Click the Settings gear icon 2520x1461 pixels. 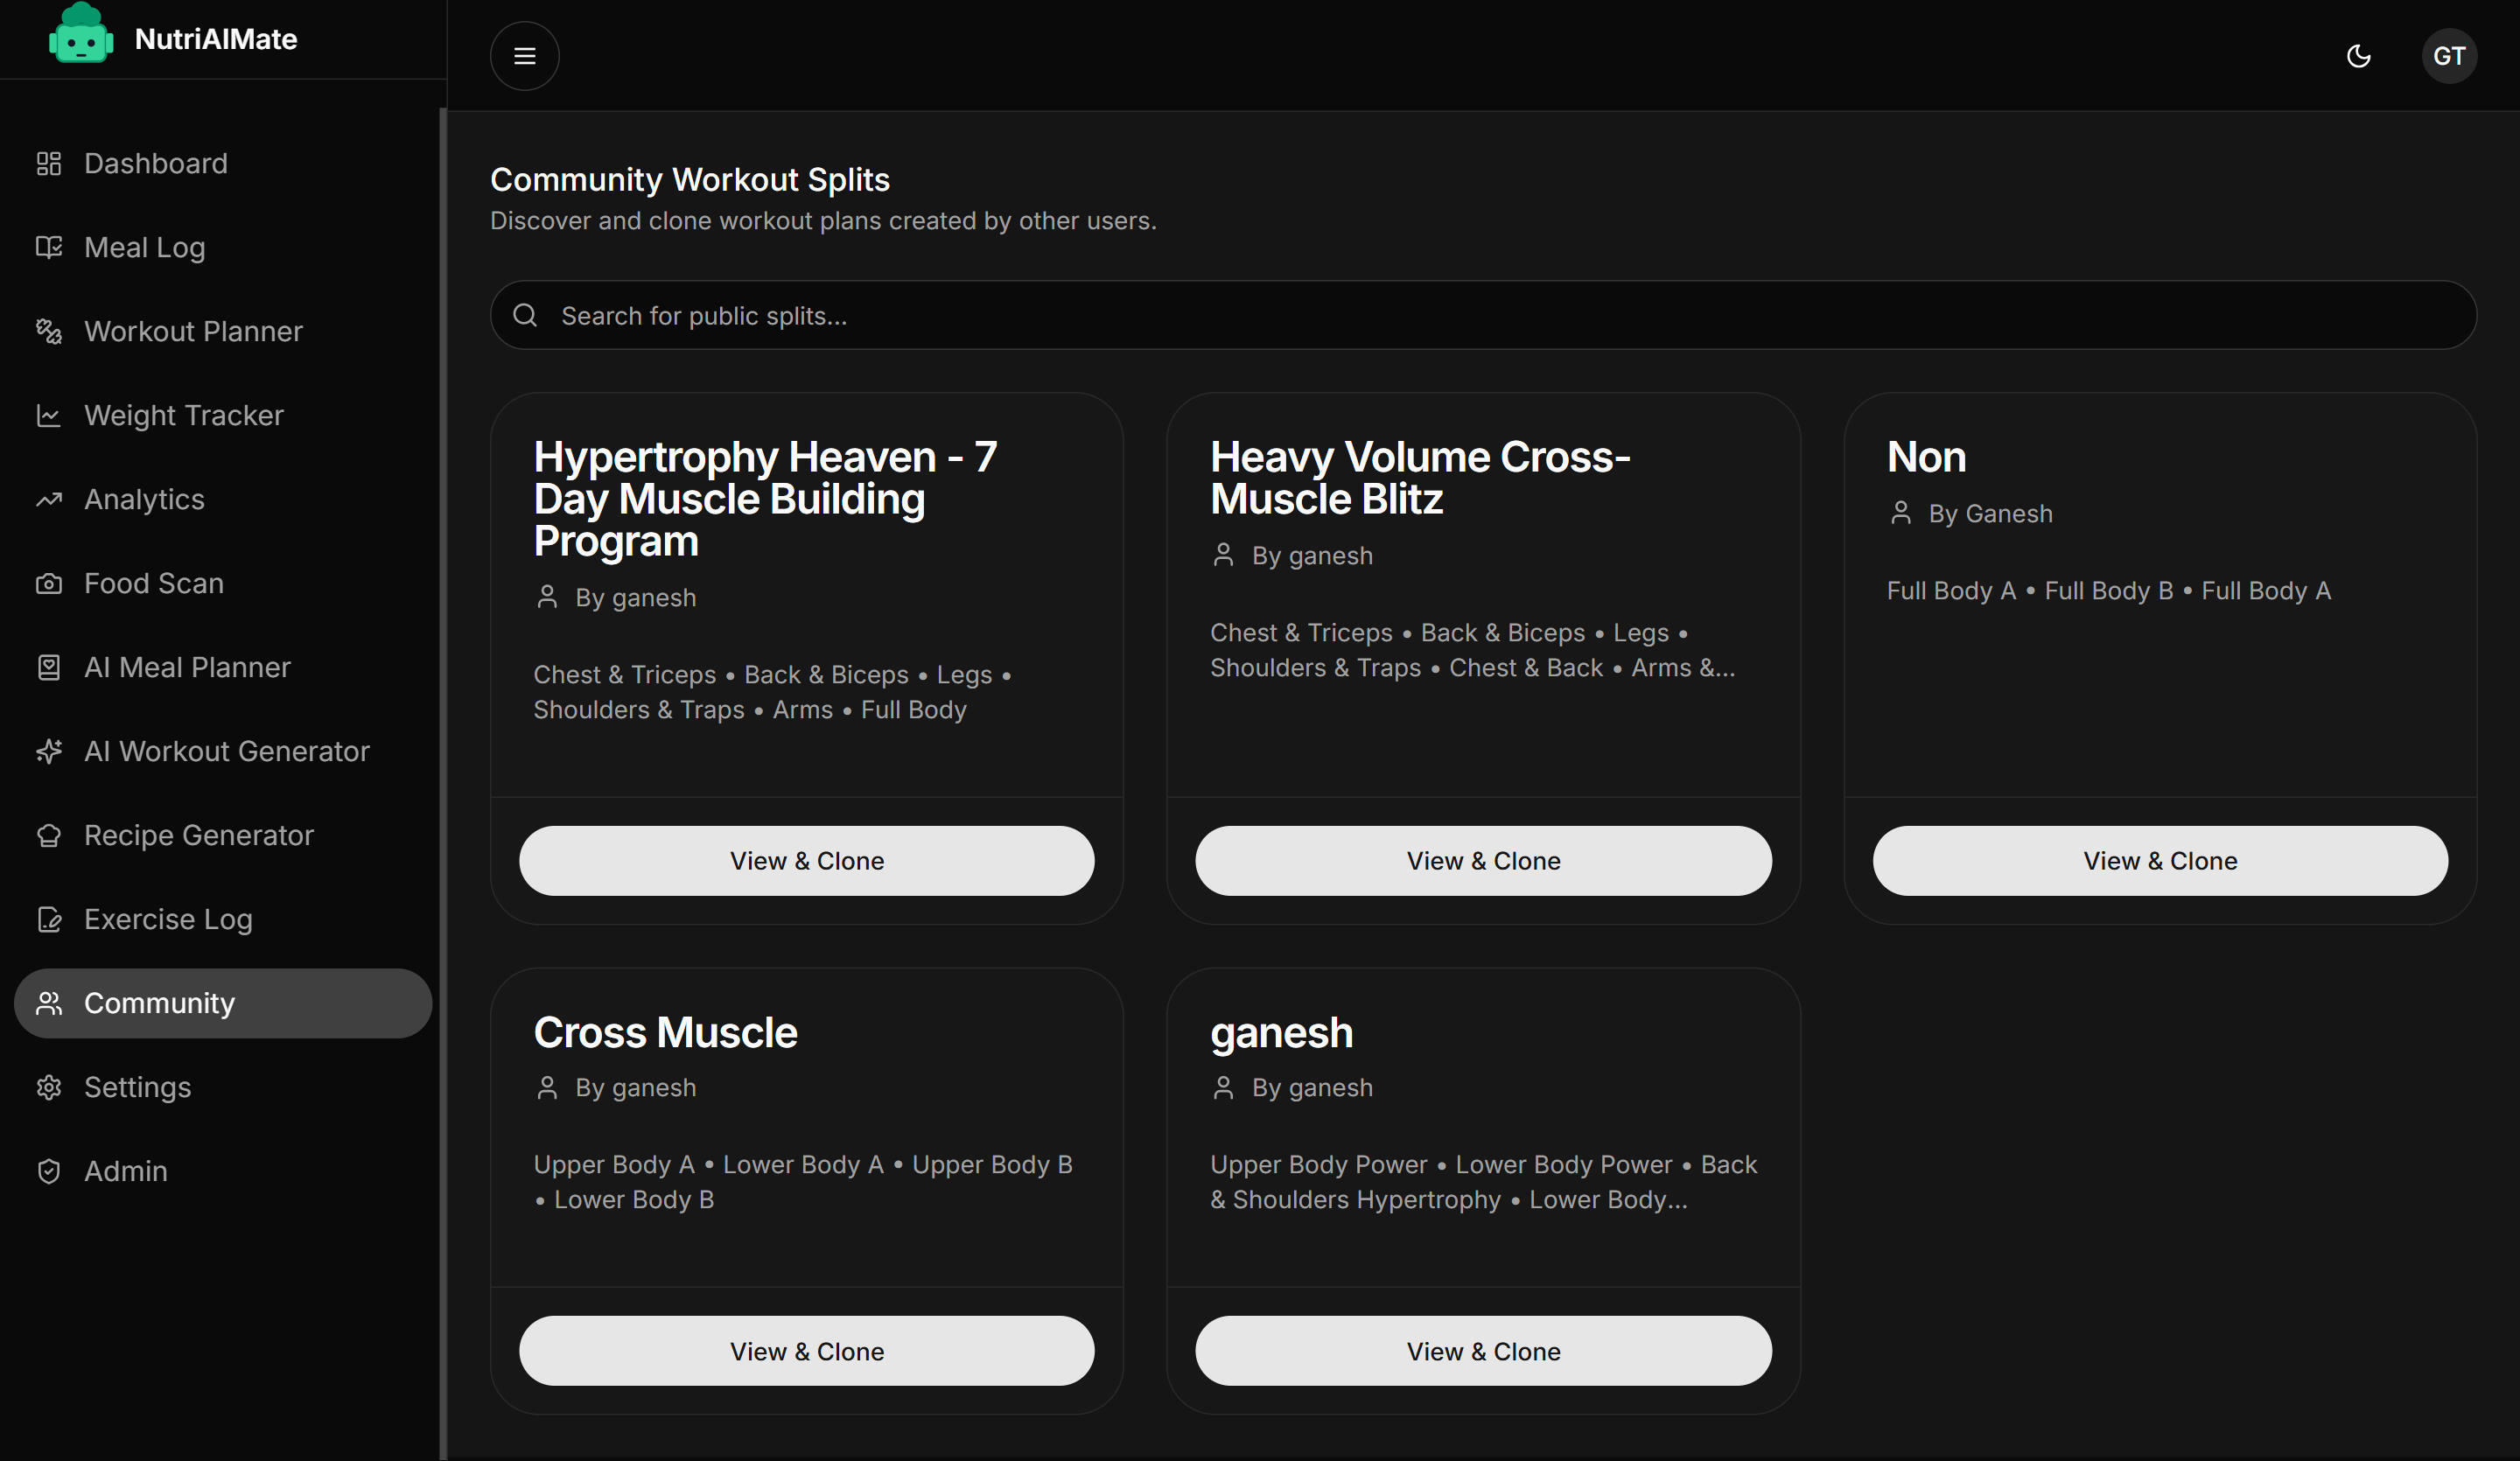(49, 1087)
